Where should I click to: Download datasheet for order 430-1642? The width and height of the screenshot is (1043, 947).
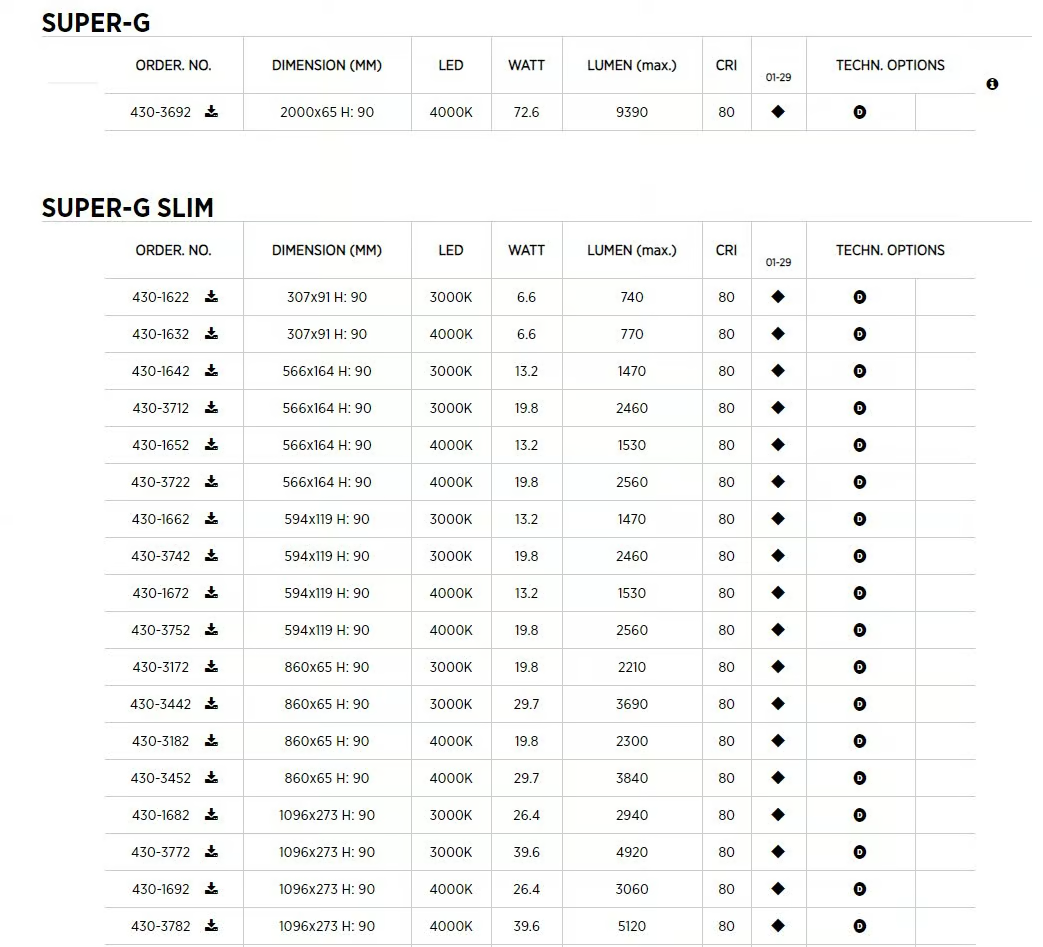212,370
